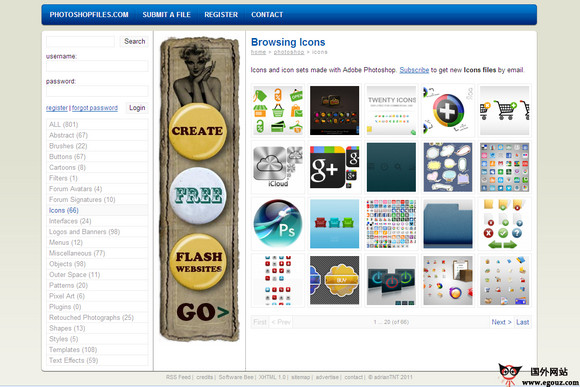Screen dimensions: 580x387
Task: Select the Outer Space (11) category
Action: [x=97, y=275]
